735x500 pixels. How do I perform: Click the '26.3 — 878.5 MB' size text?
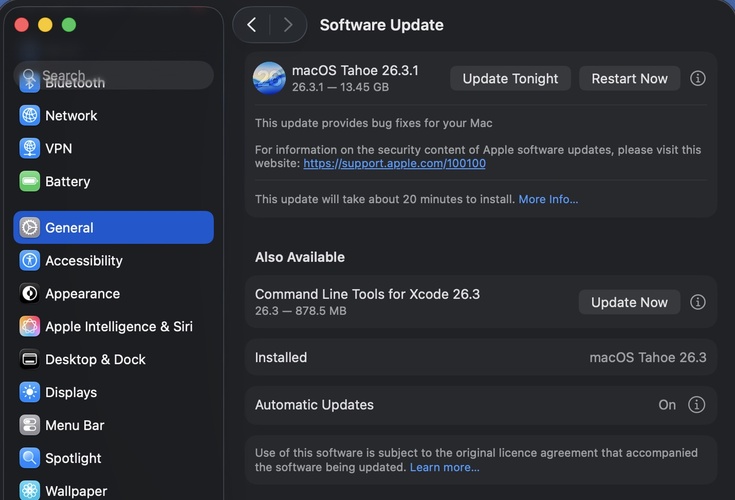300,311
